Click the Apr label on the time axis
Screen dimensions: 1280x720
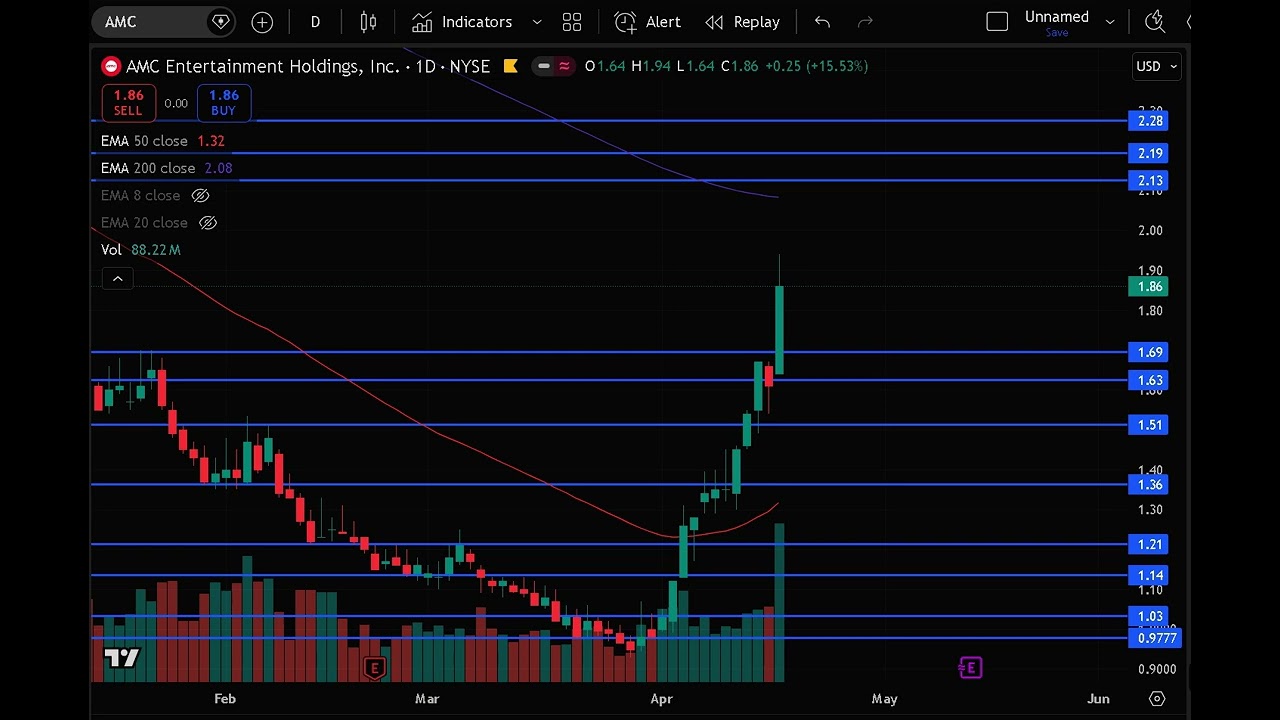click(661, 699)
